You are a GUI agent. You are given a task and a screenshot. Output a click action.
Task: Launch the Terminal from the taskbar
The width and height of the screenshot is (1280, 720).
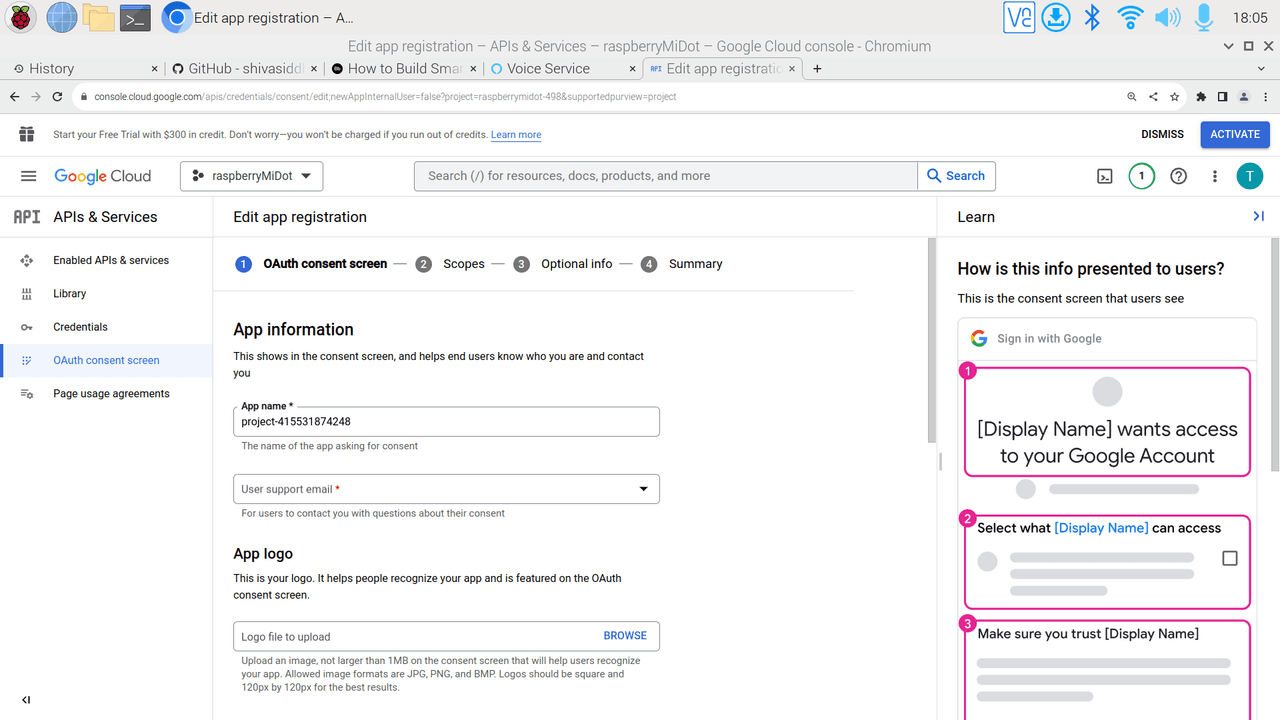pos(135,17)
